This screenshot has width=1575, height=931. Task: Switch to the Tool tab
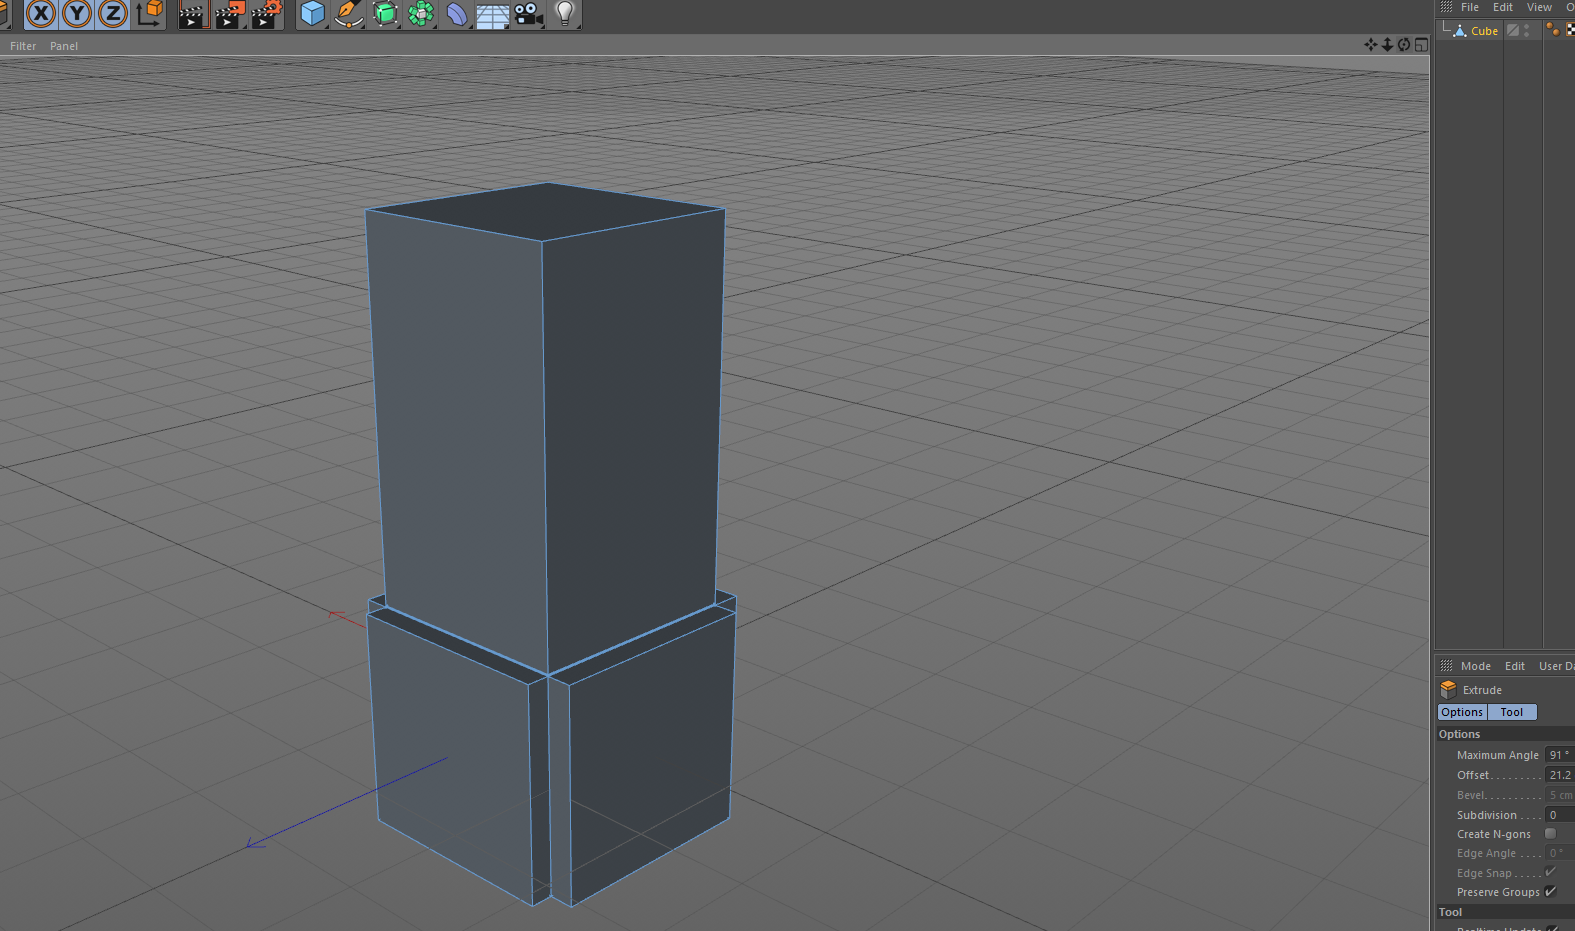[1512, 712]
